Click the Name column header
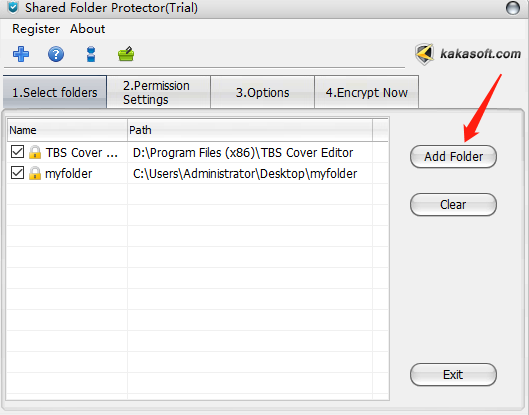 pyautogui.click(x=67, y=130)
